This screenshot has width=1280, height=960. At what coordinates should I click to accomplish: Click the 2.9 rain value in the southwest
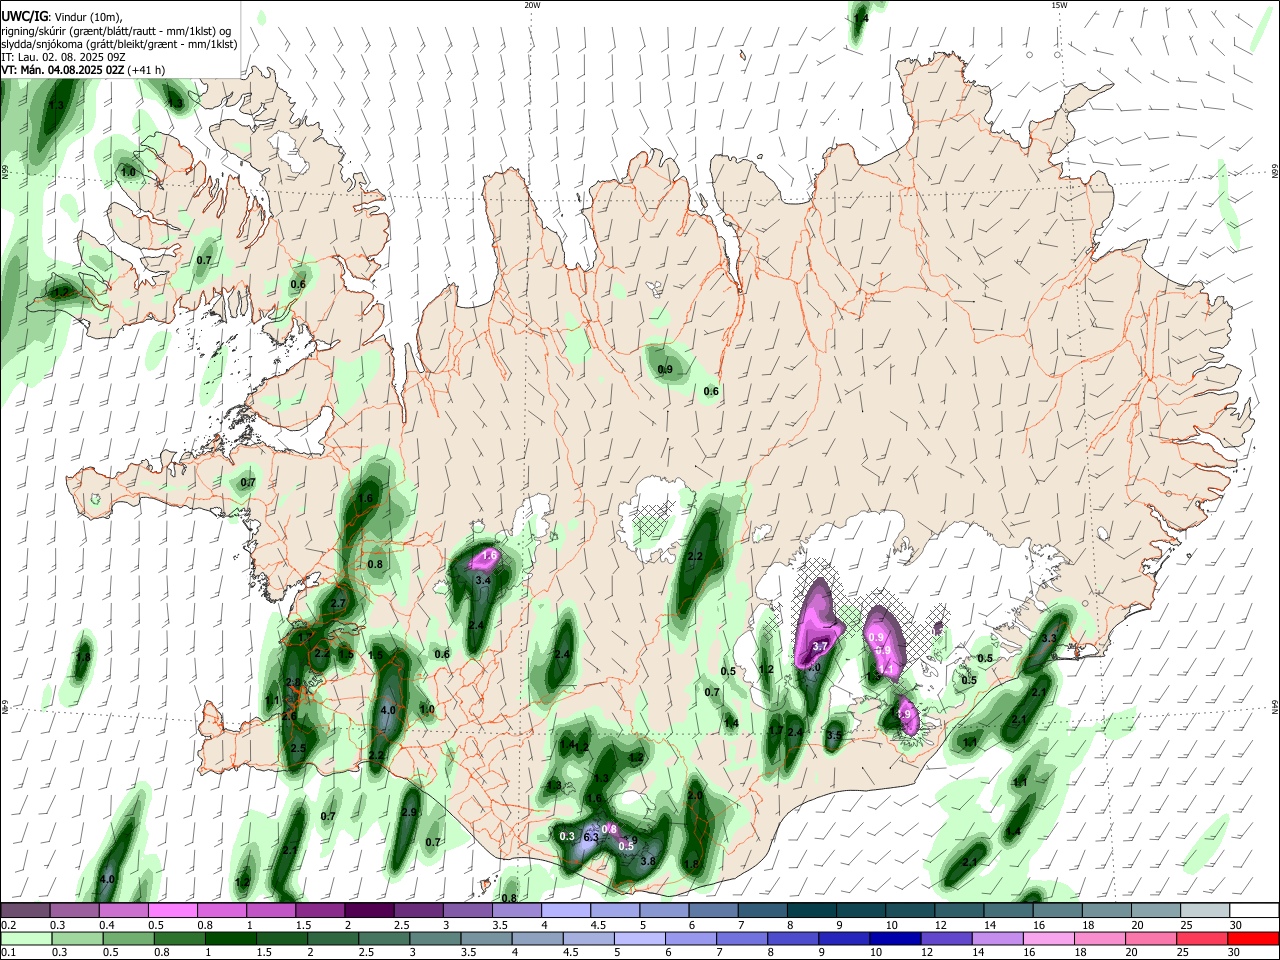tap(409, 813)
